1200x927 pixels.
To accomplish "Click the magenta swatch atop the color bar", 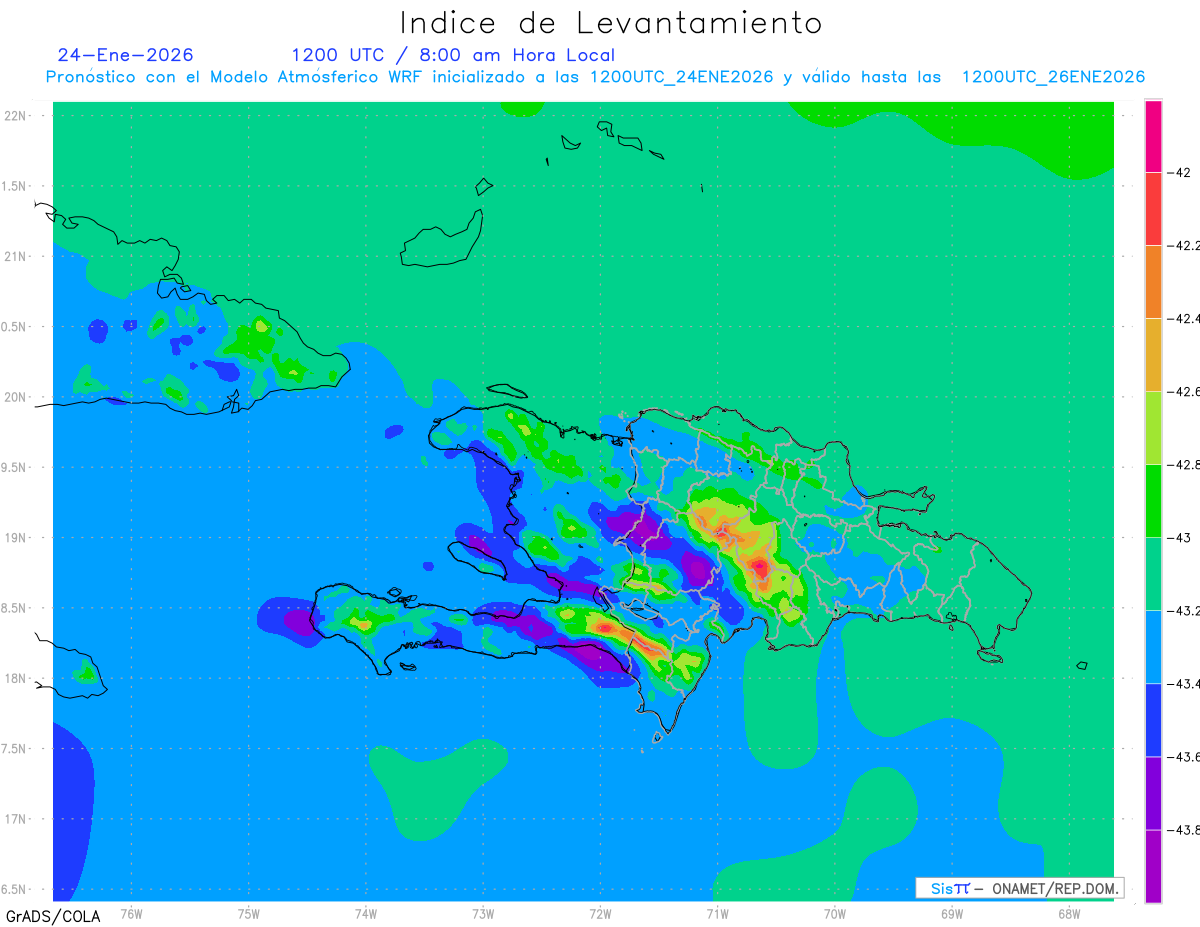I will pyautogui.click(x=1153, y=136).
